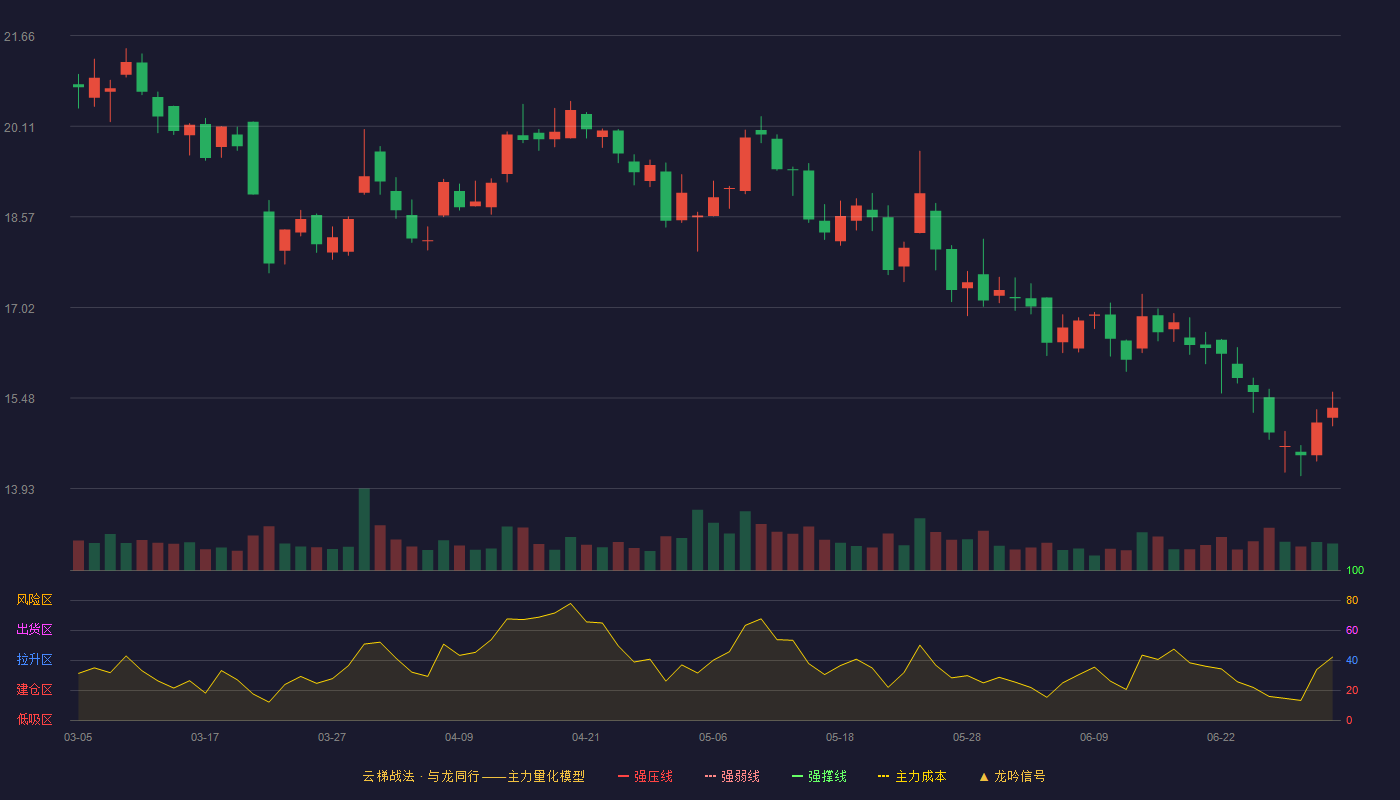Click the 20.11 price axis label
This screenshot has width=1400, height=800.
[x=19, y=127]
